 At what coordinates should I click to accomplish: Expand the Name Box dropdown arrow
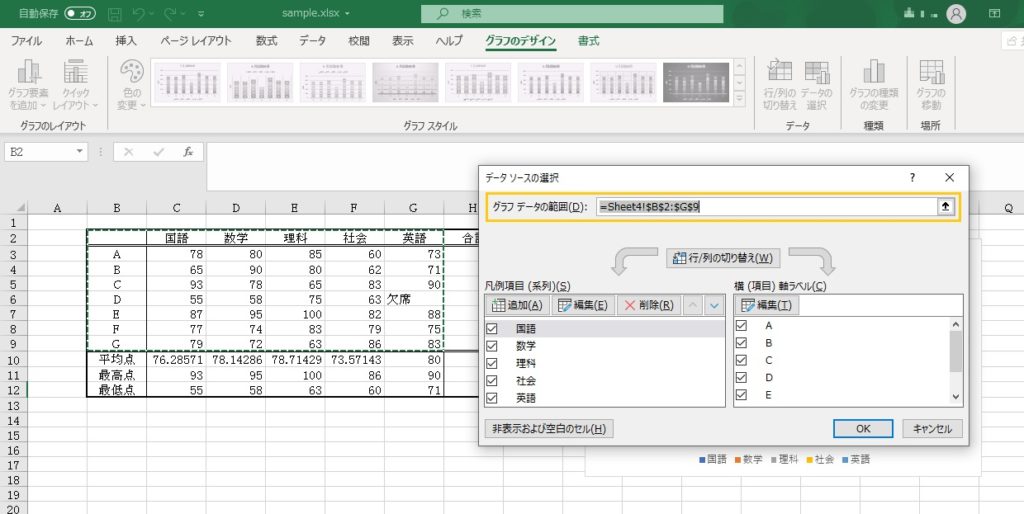[x=81, y=152]
